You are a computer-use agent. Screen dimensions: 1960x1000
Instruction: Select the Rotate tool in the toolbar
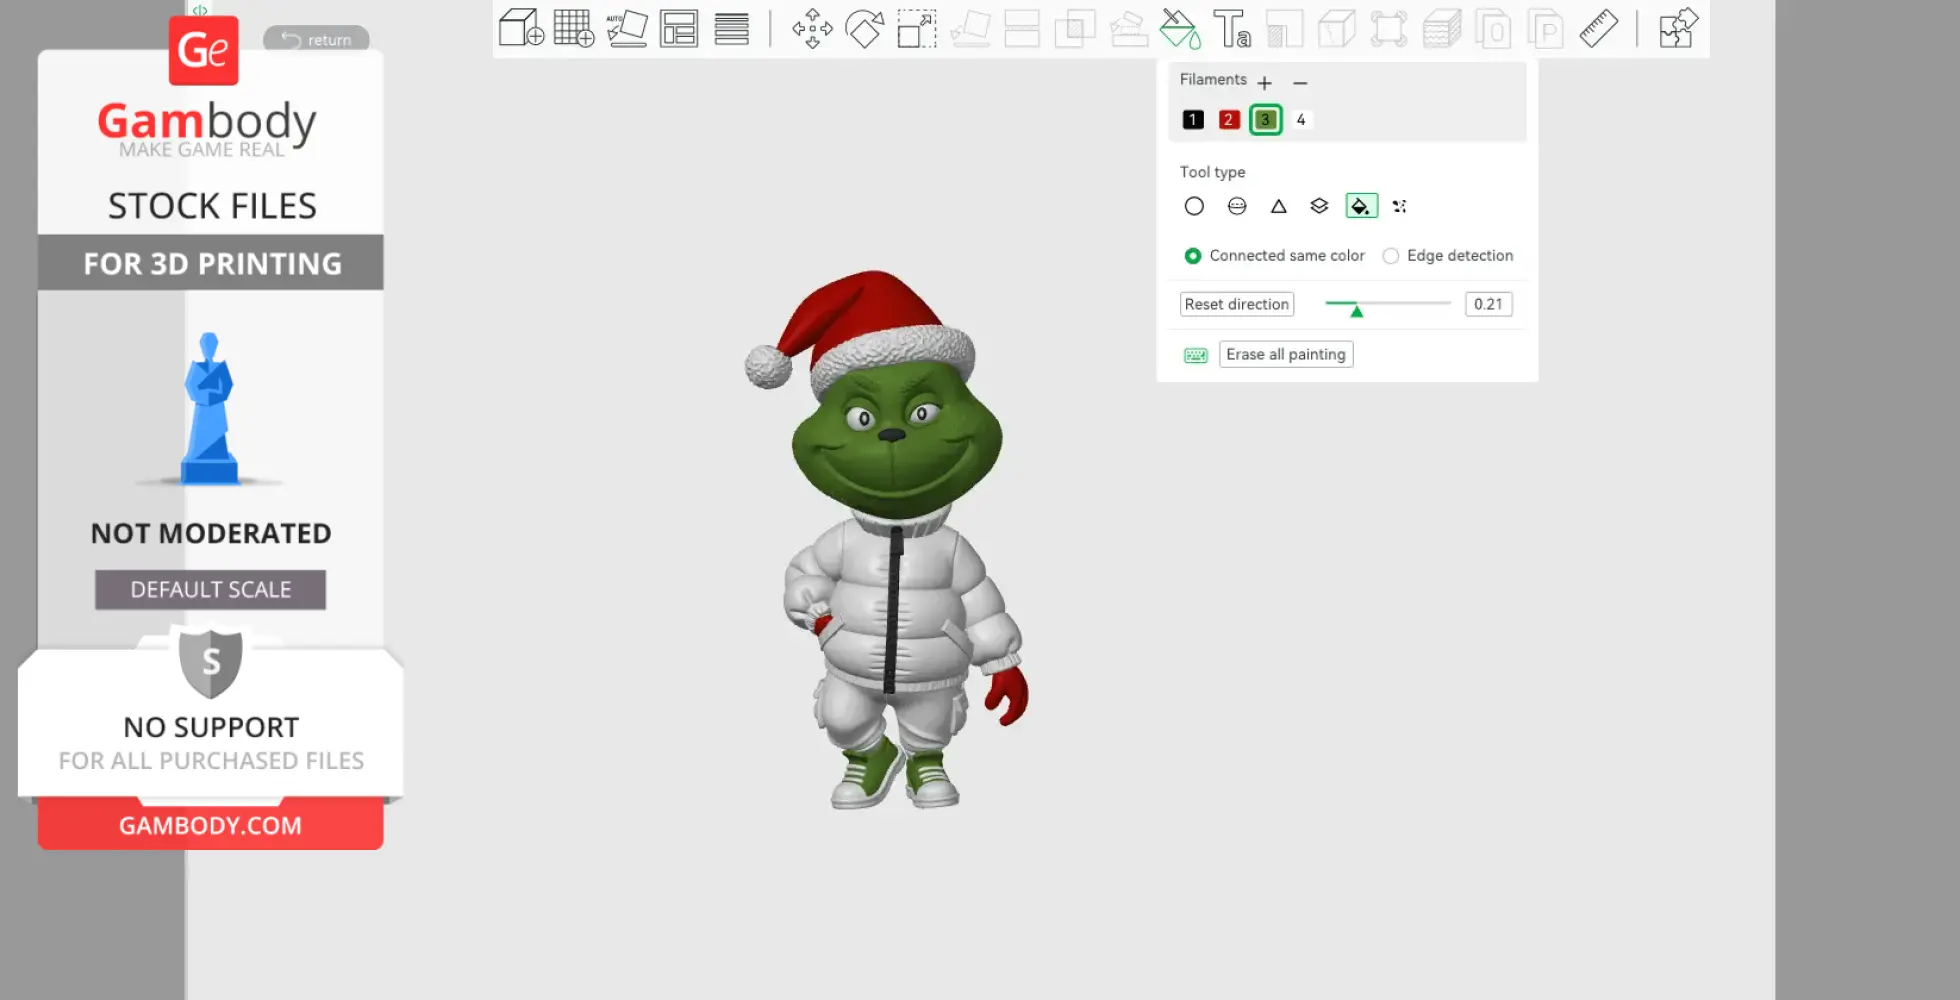864,29
